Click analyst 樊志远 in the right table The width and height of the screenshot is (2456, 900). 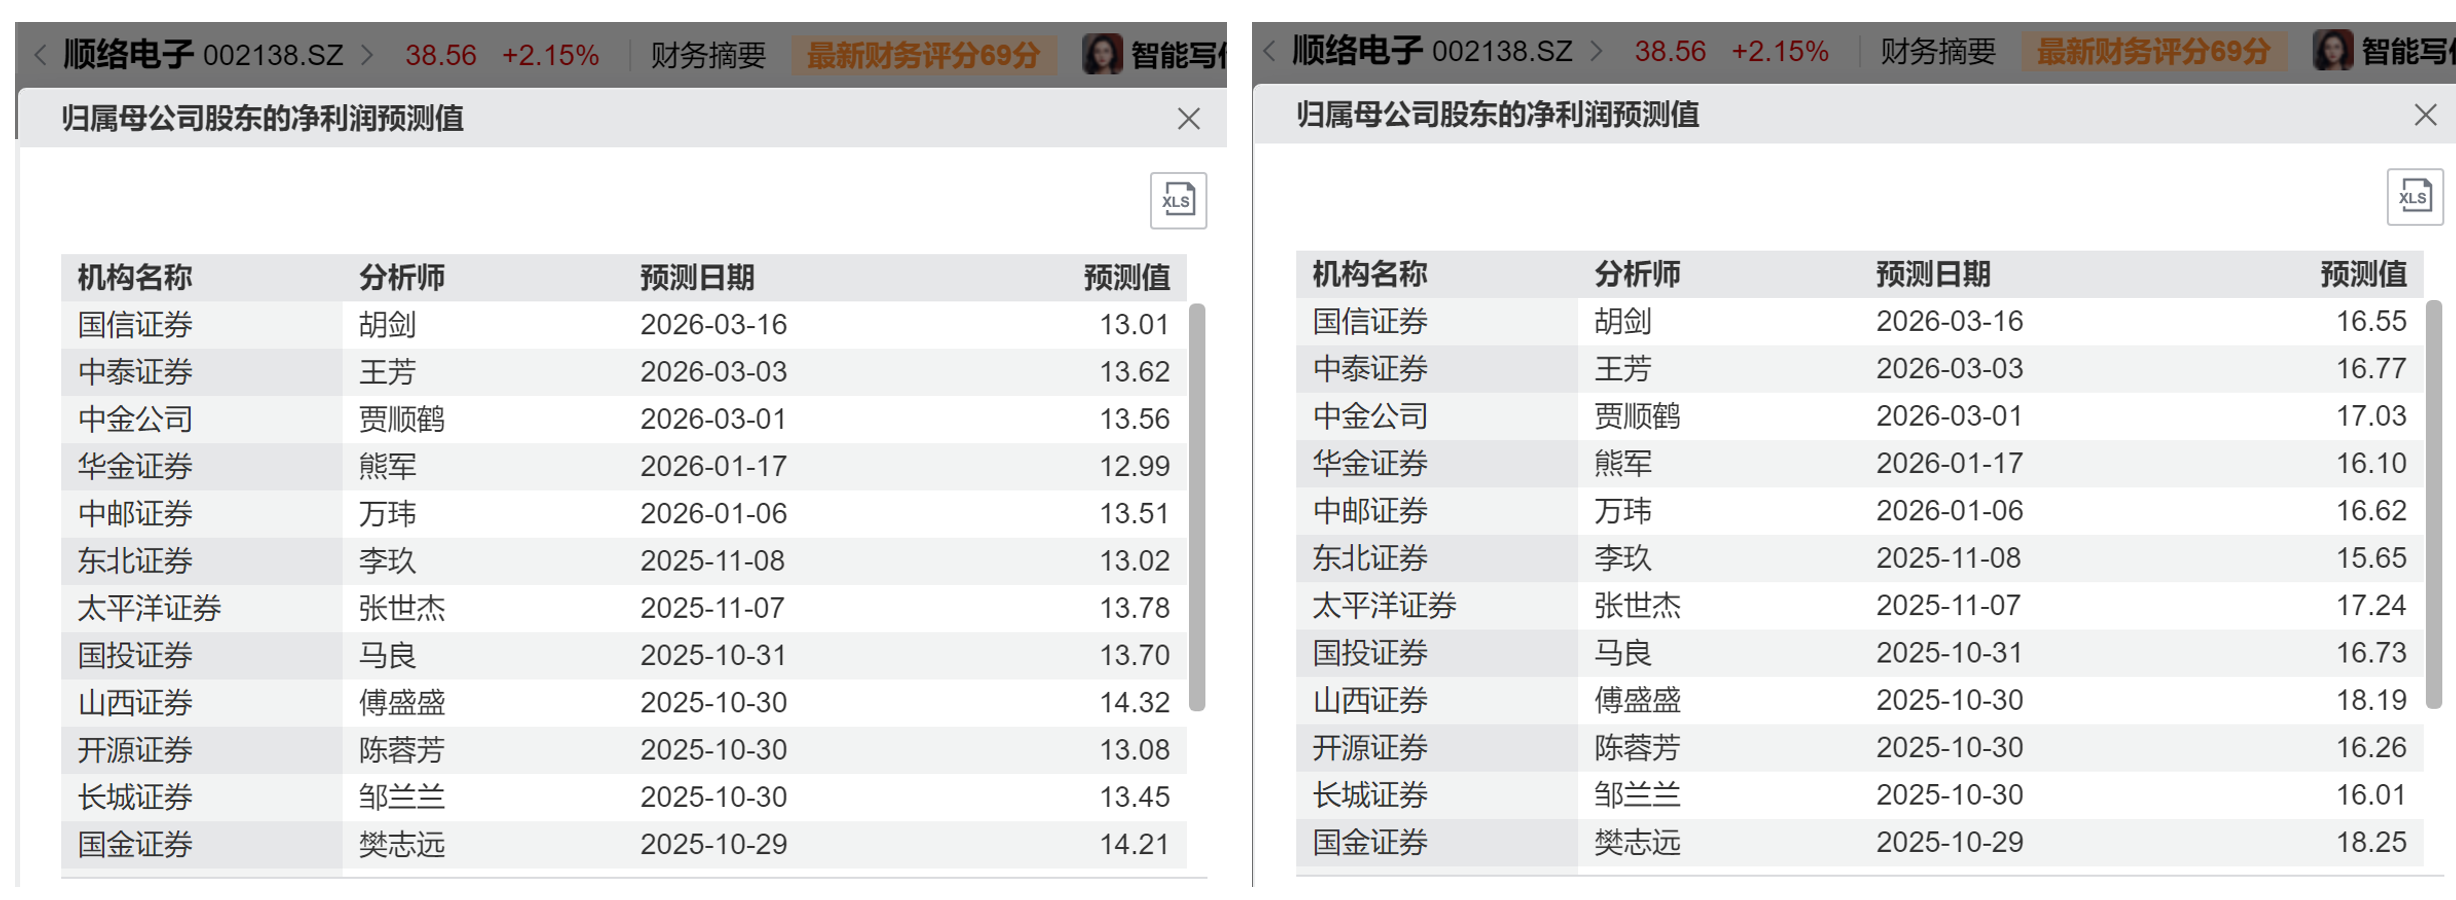(x=1637, y=842)
